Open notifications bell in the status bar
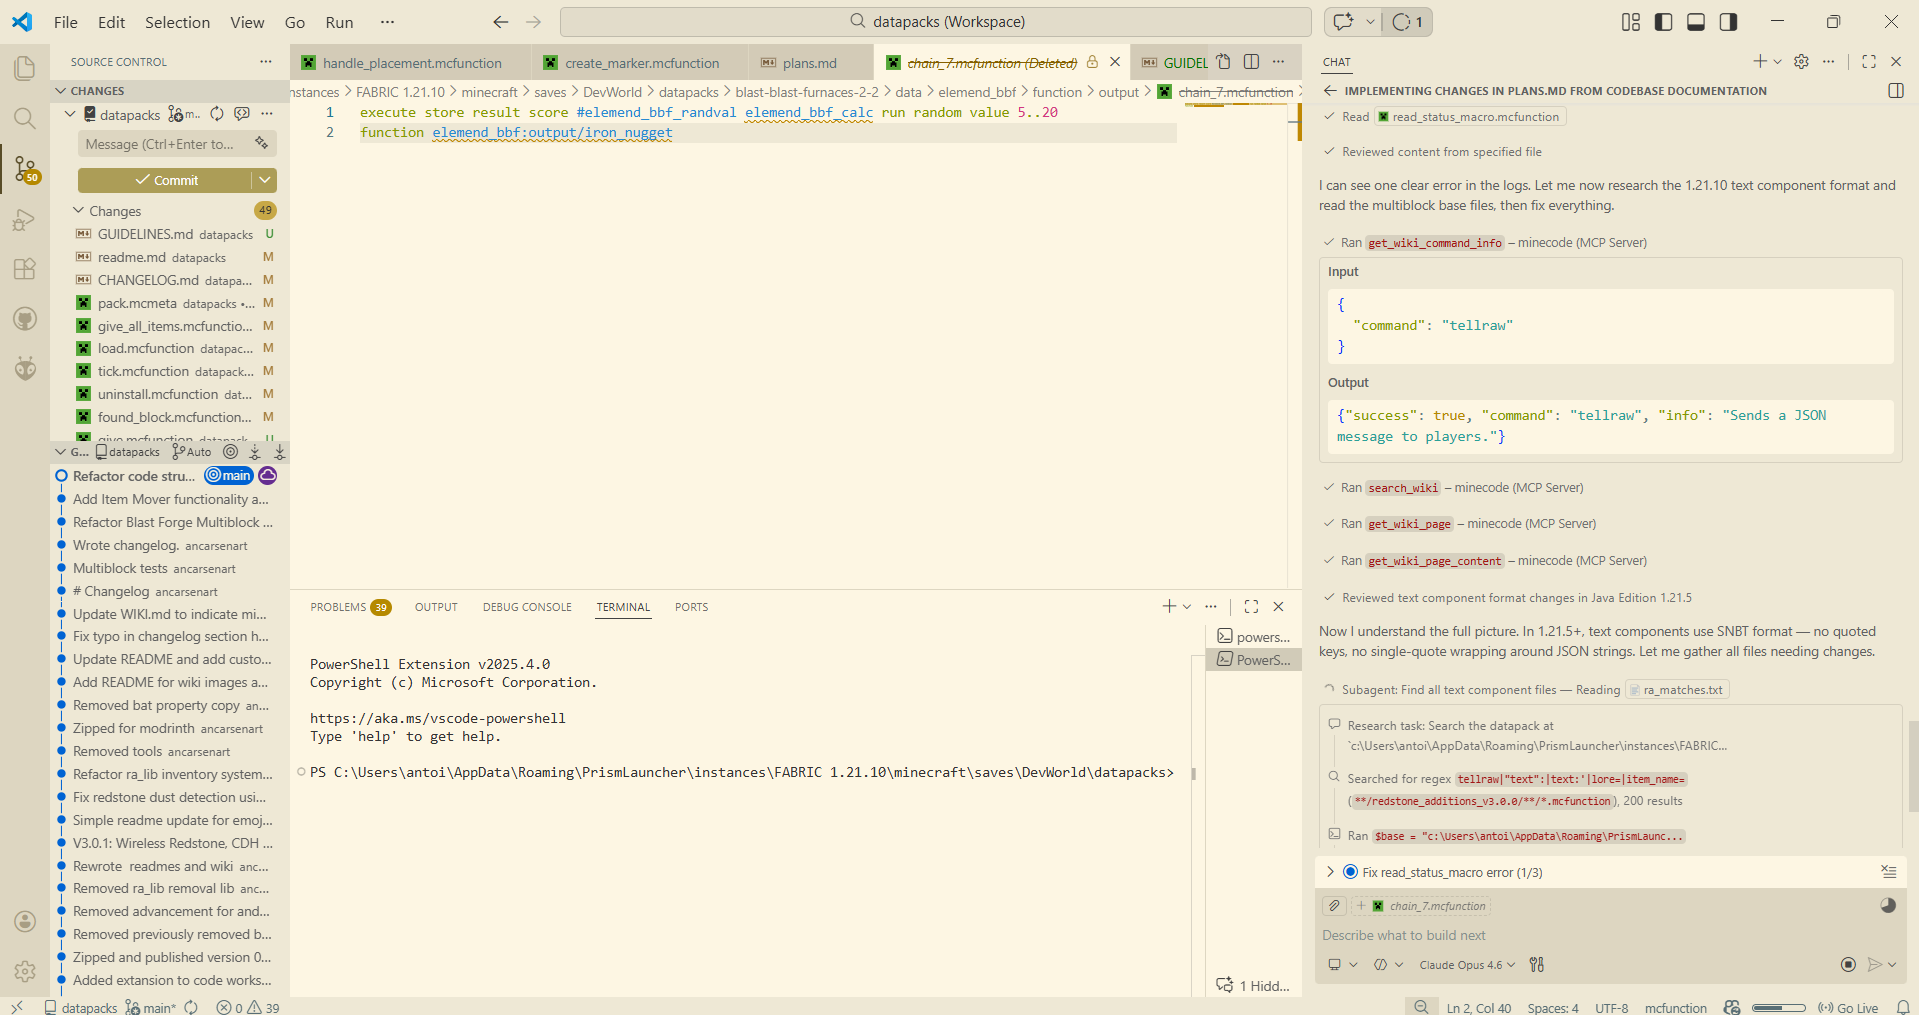The height and width of the screenshot is (1015, 1919). pyautogui.click(x=1903, y=1007)
